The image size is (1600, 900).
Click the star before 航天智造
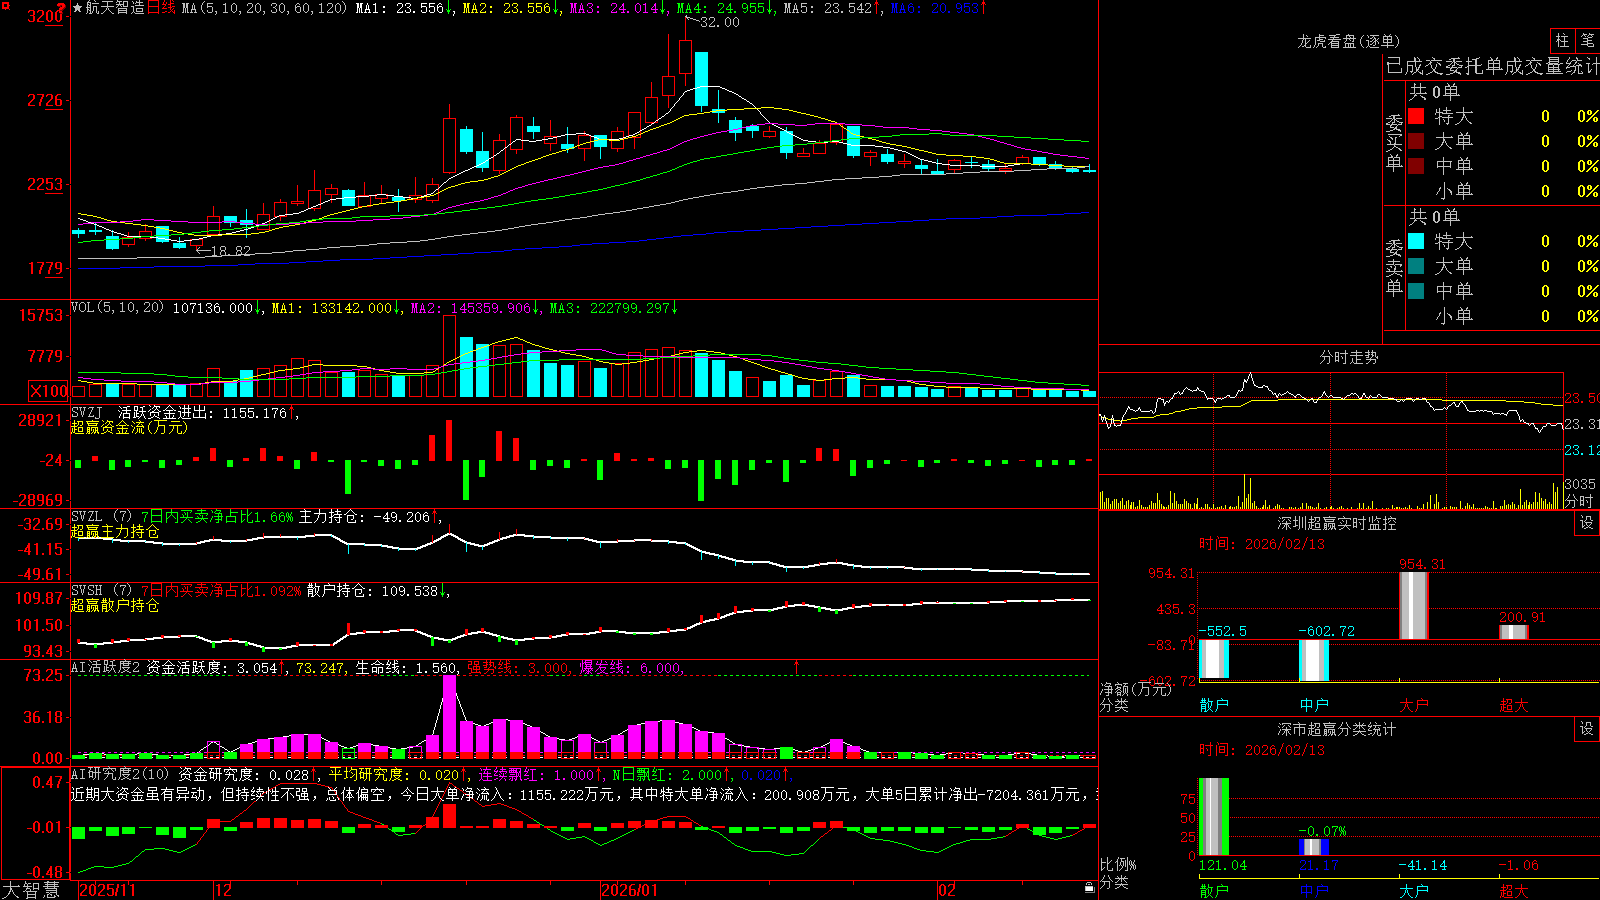click(77, 8)
